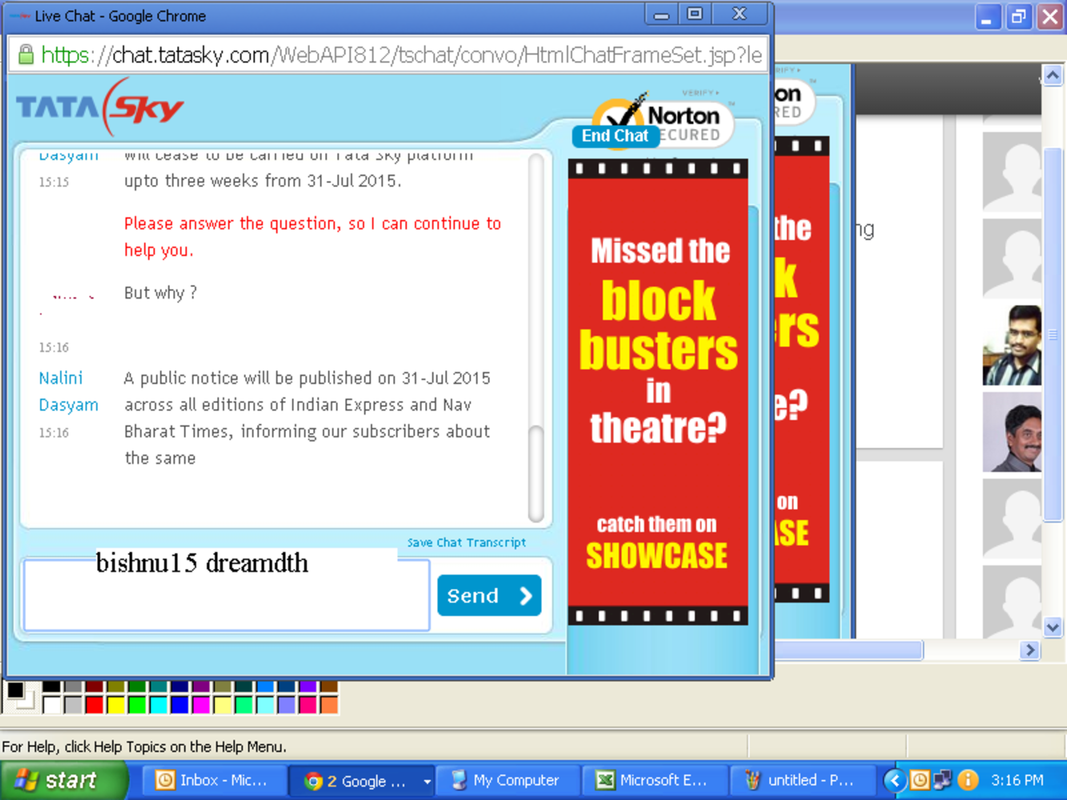The width and height of the screenshot is (1067, 800).
Task: Pick the black color swatch in the palette
Action: [x=52, y=686]
